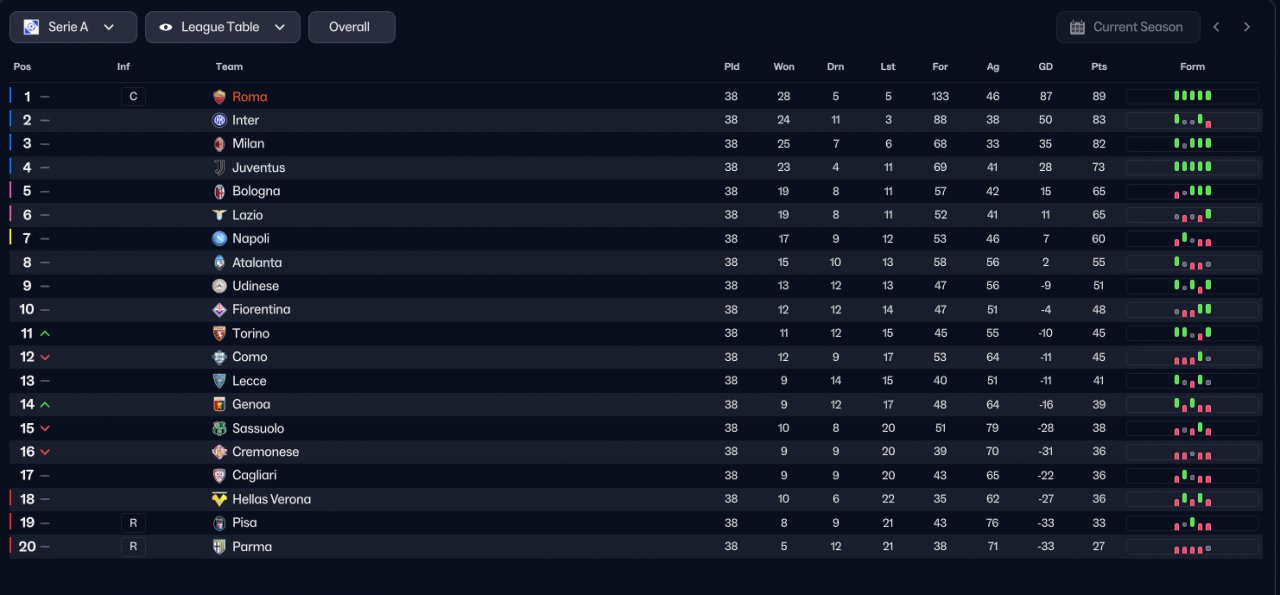This screenshot has height=595, width=1280.
Task: Click the Napoli club crest icon
Action: pos(220,239)
